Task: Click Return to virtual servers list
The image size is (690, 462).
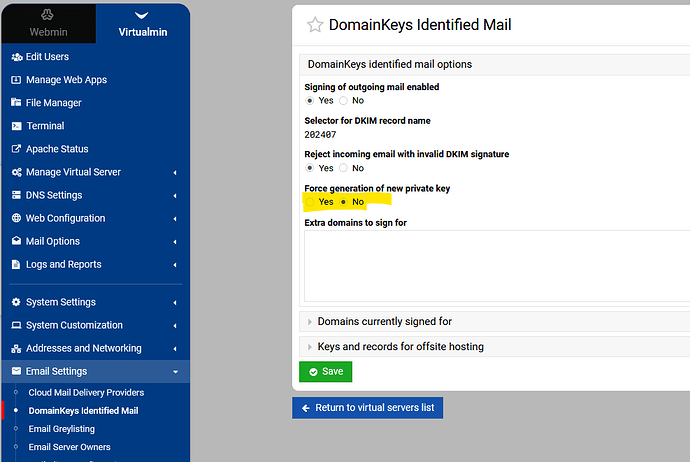Action: pyautogui.click(x=367, y=408)
